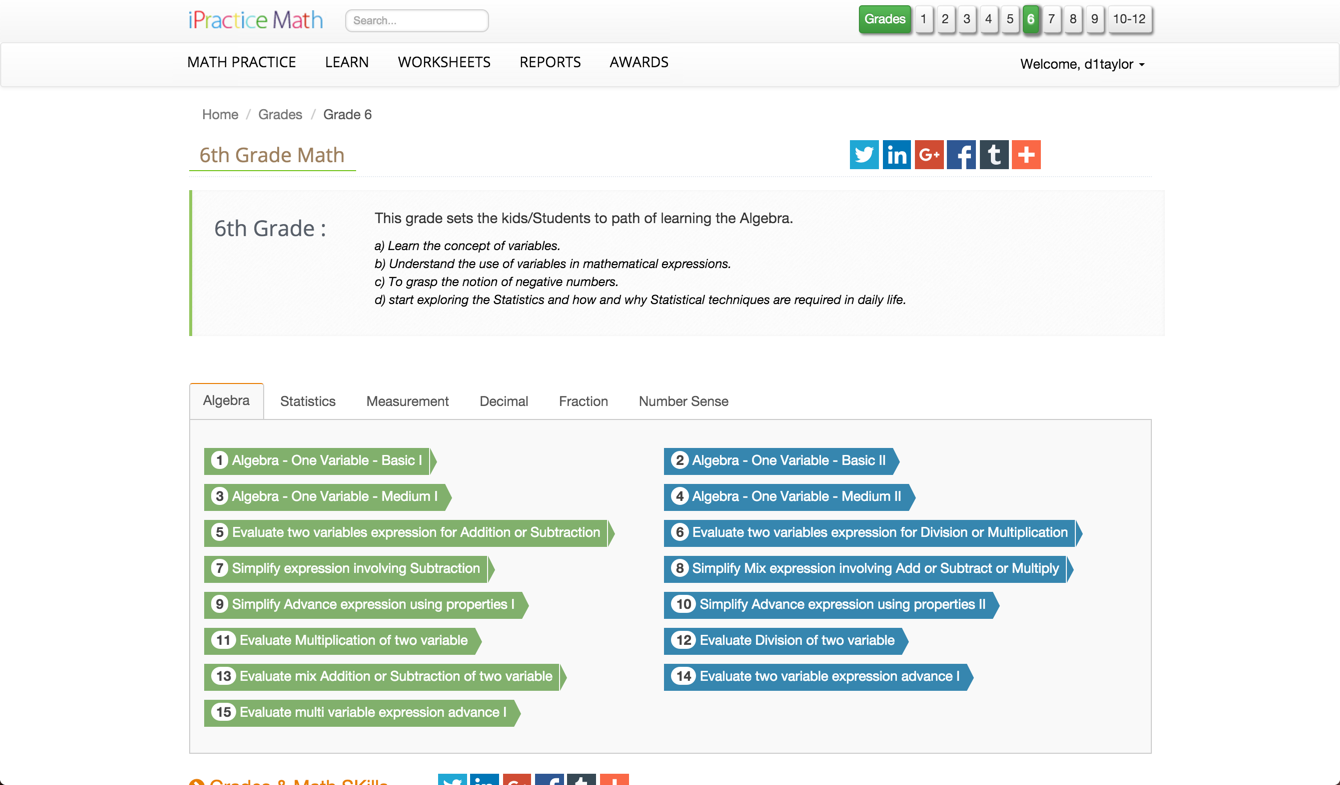Select Grade 9 from the grade buttons
Image resolution: width=1340 pixels, height=785 pixels.
click(x=1094, y=19)
